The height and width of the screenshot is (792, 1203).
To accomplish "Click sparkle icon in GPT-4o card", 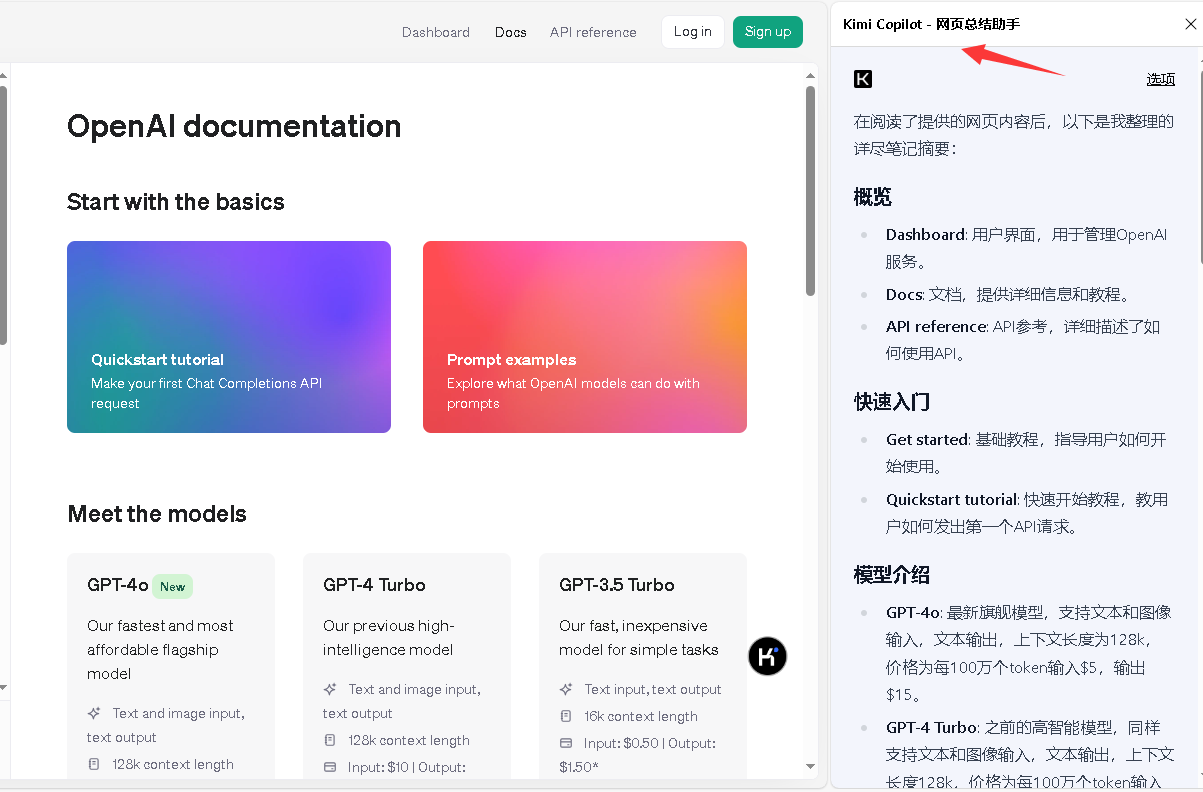I will point(94,713).
